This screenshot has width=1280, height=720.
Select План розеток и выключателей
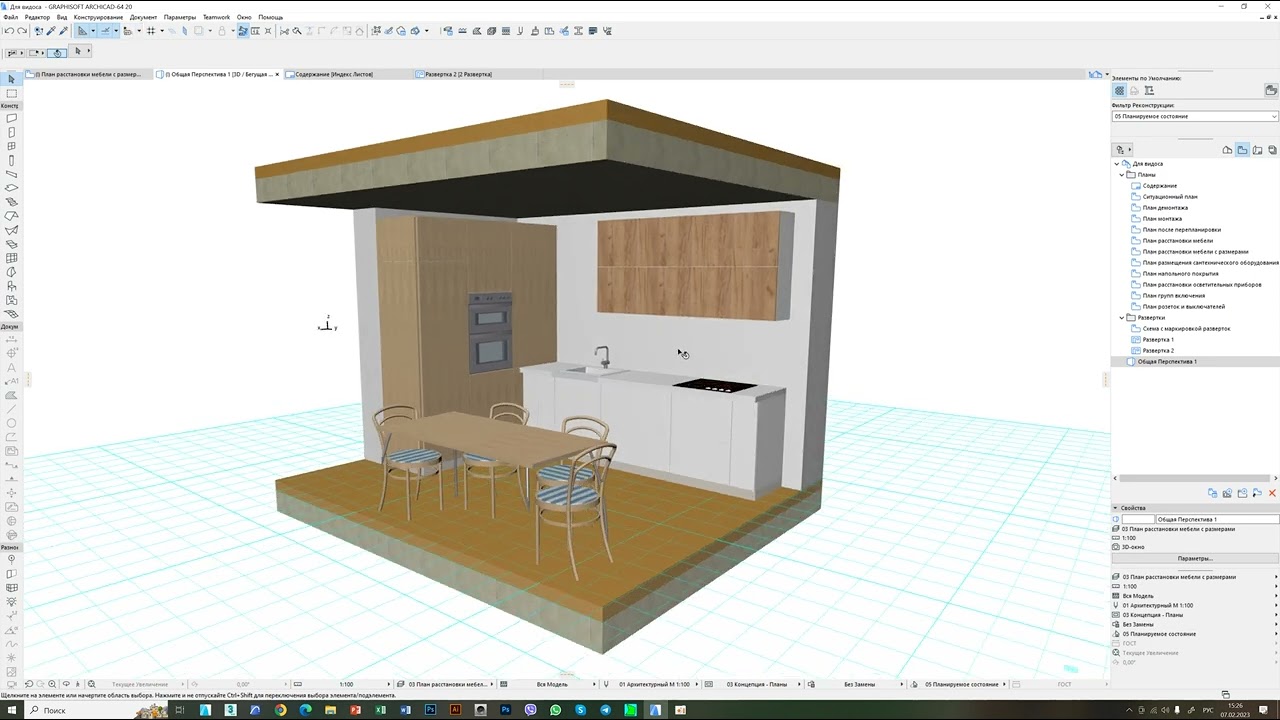pyautogui.click(x=1184, y=307)
